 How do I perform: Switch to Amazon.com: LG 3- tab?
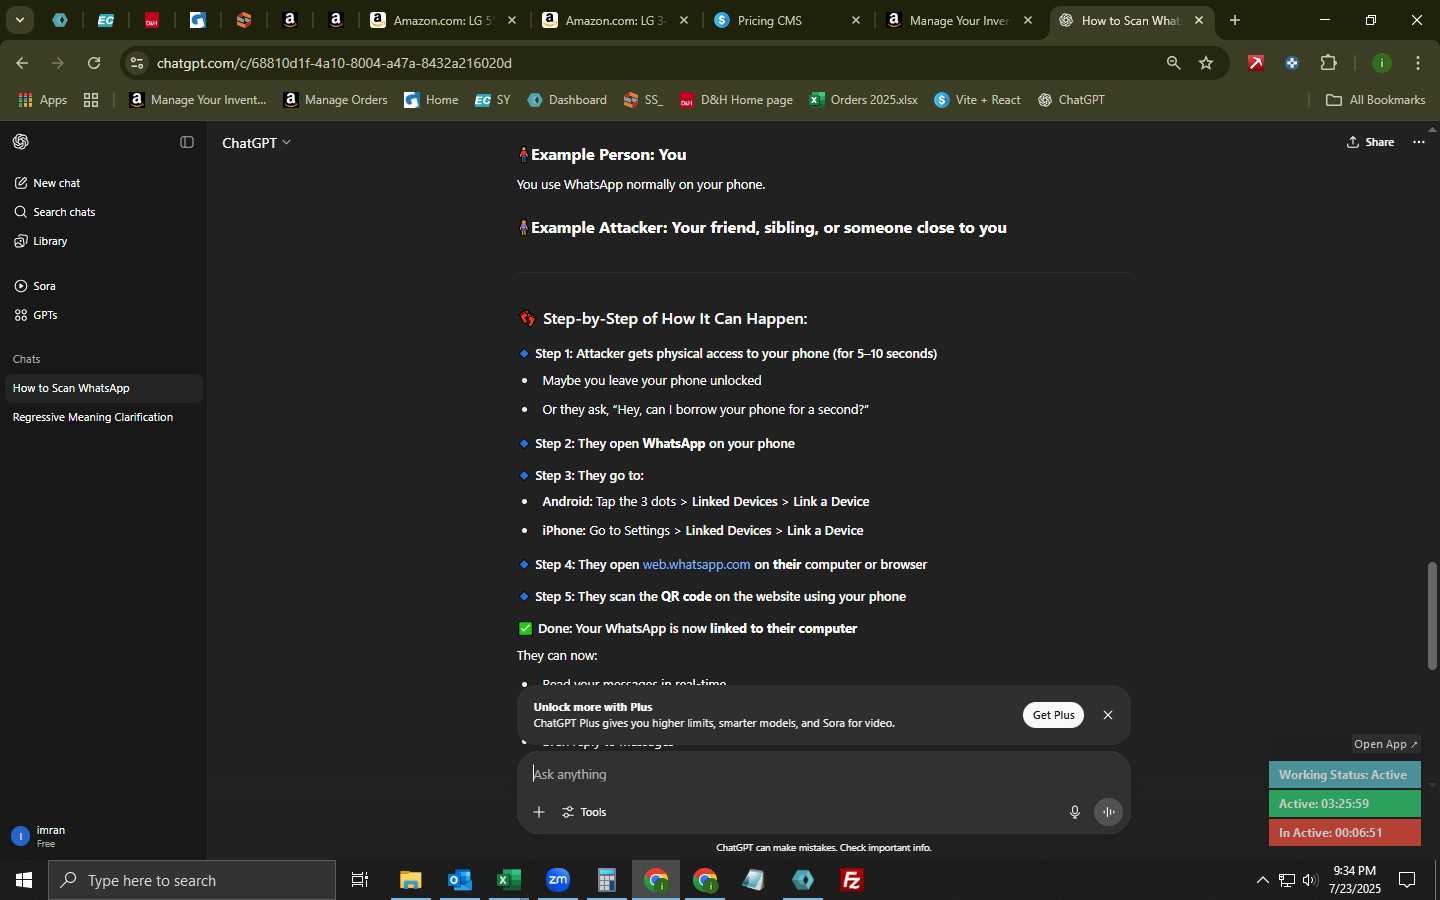[x=614, y=20]
